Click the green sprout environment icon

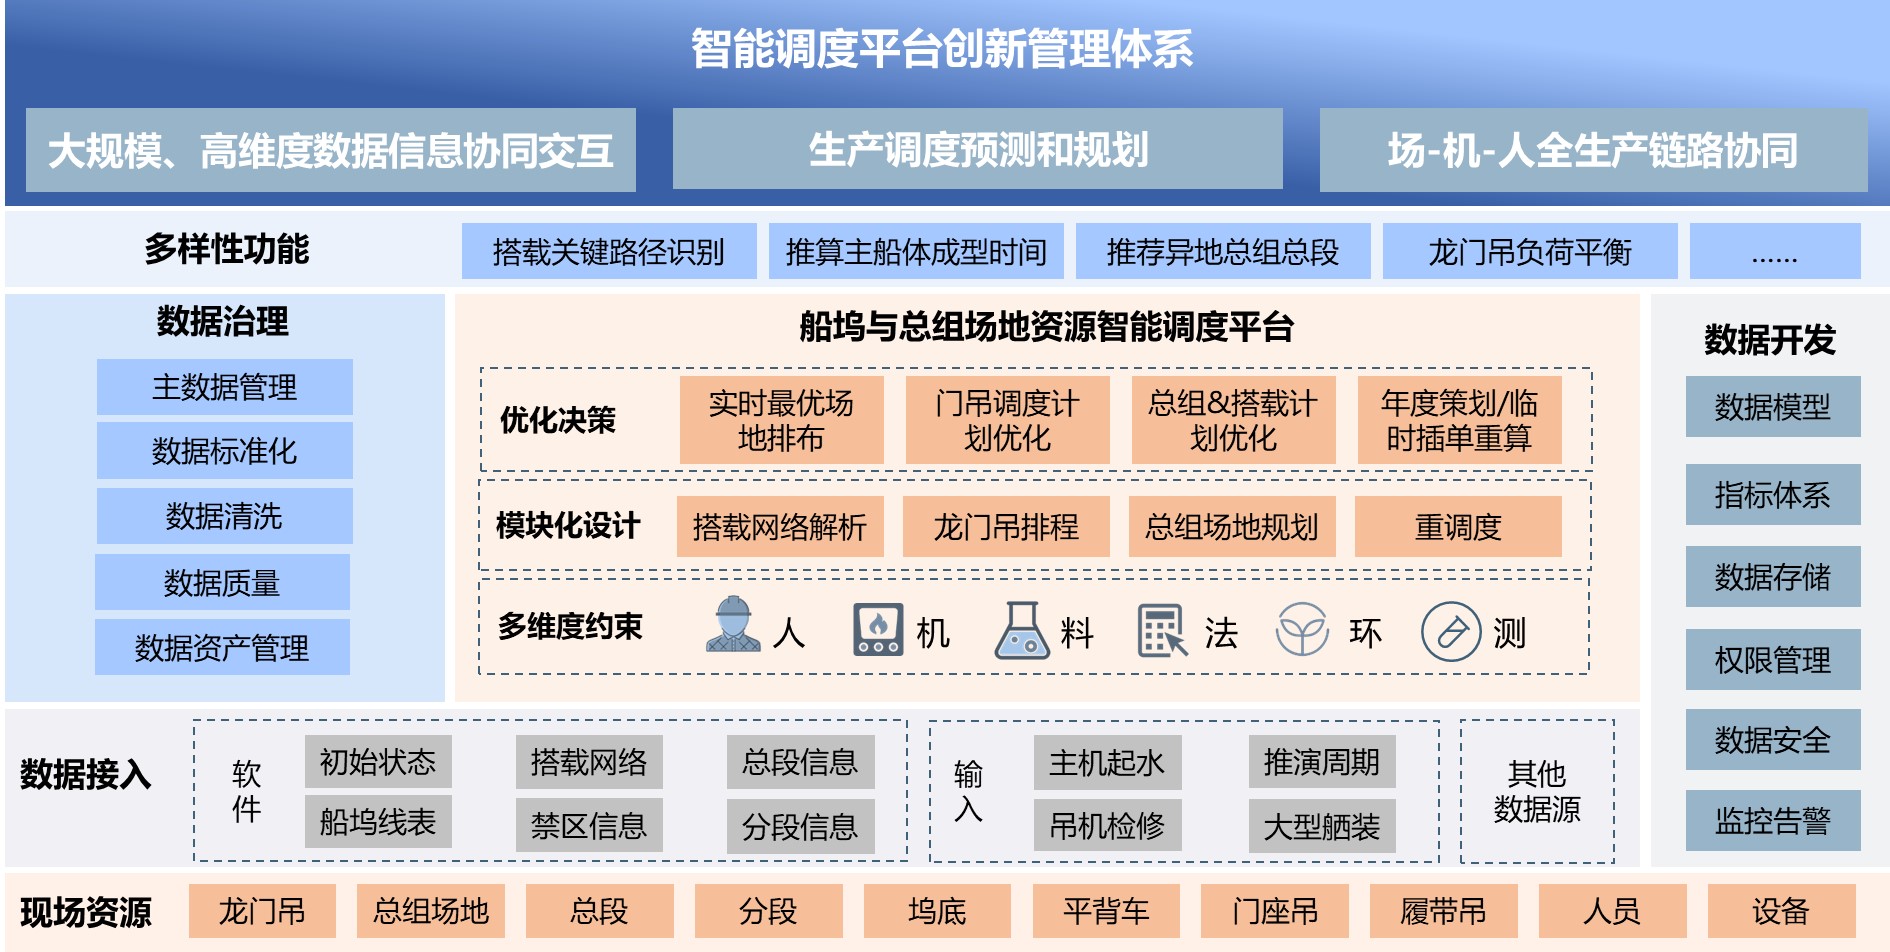pos(1302,630)
